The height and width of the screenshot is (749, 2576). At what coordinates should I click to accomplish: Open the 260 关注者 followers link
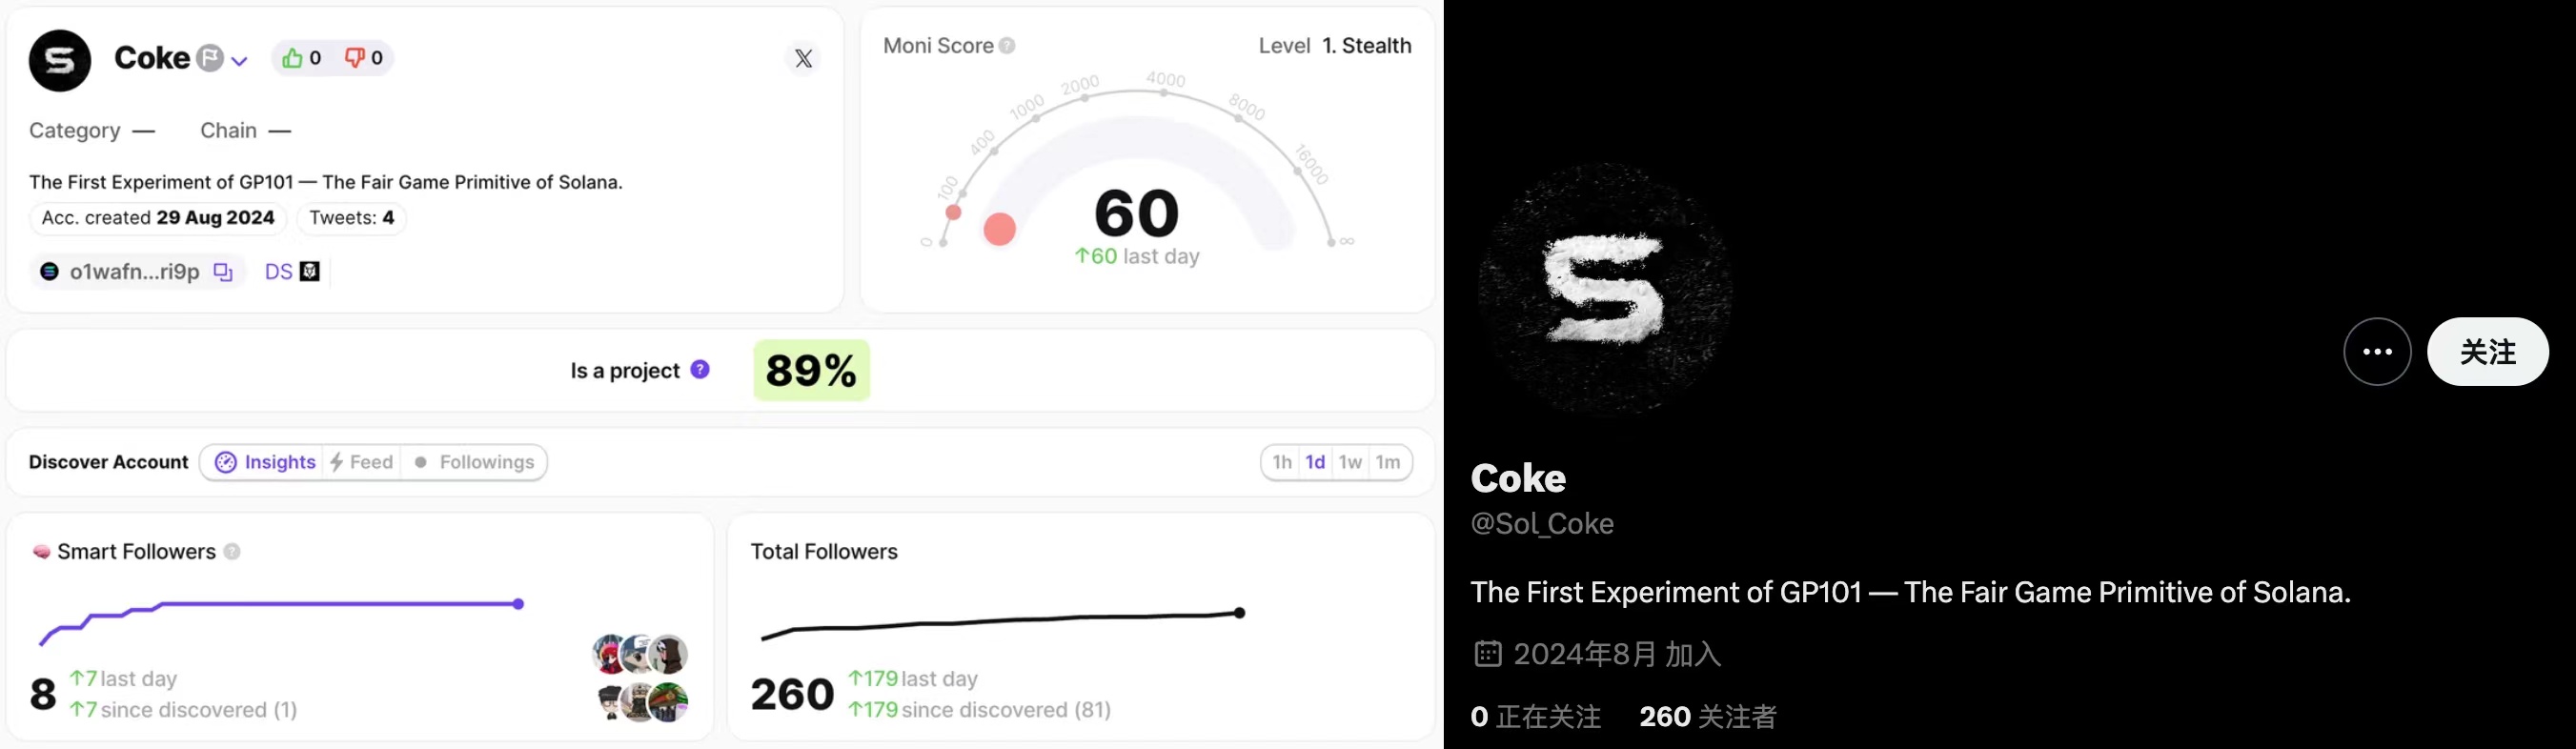1708,717
